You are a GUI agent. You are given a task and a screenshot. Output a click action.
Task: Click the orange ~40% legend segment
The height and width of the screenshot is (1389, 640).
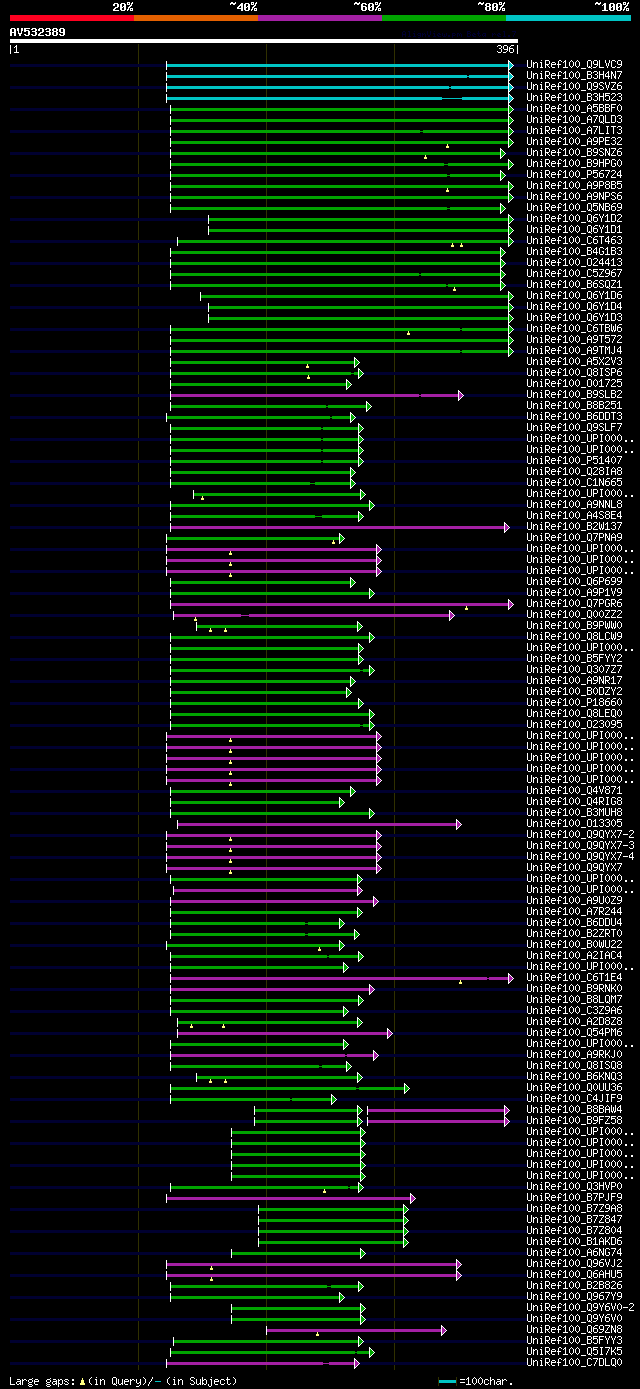pos(196,17)
